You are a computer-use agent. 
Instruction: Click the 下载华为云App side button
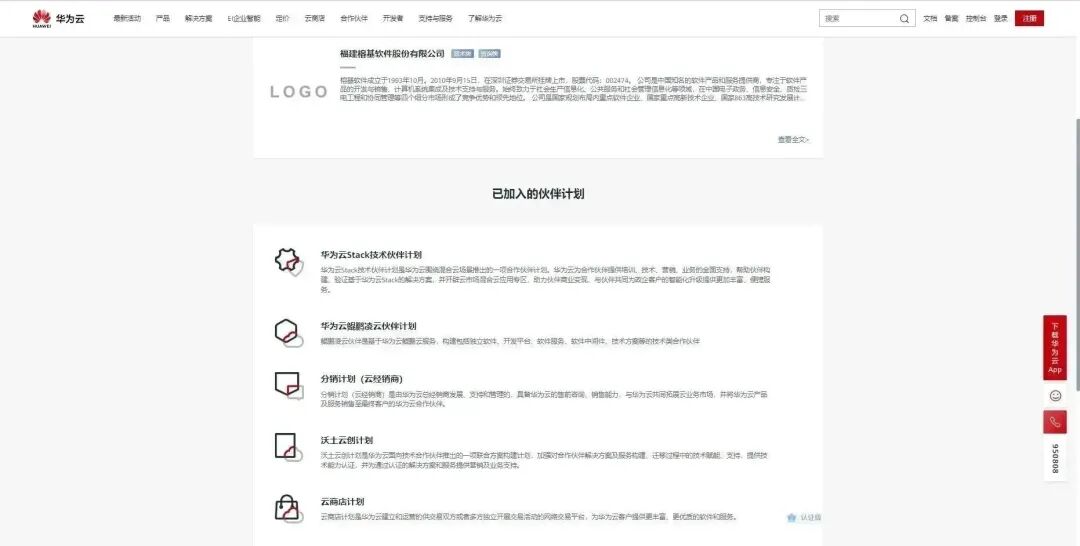[x=1055, y=348]
